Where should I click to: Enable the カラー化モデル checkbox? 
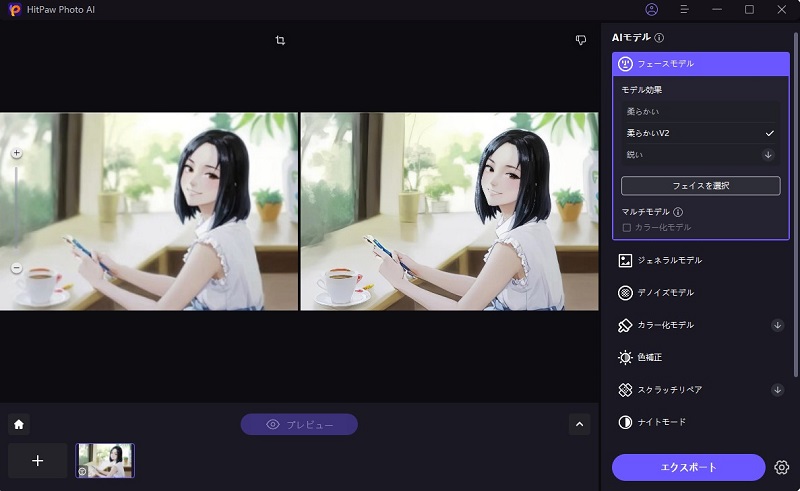pyautogui.click(x=627, y=228)
